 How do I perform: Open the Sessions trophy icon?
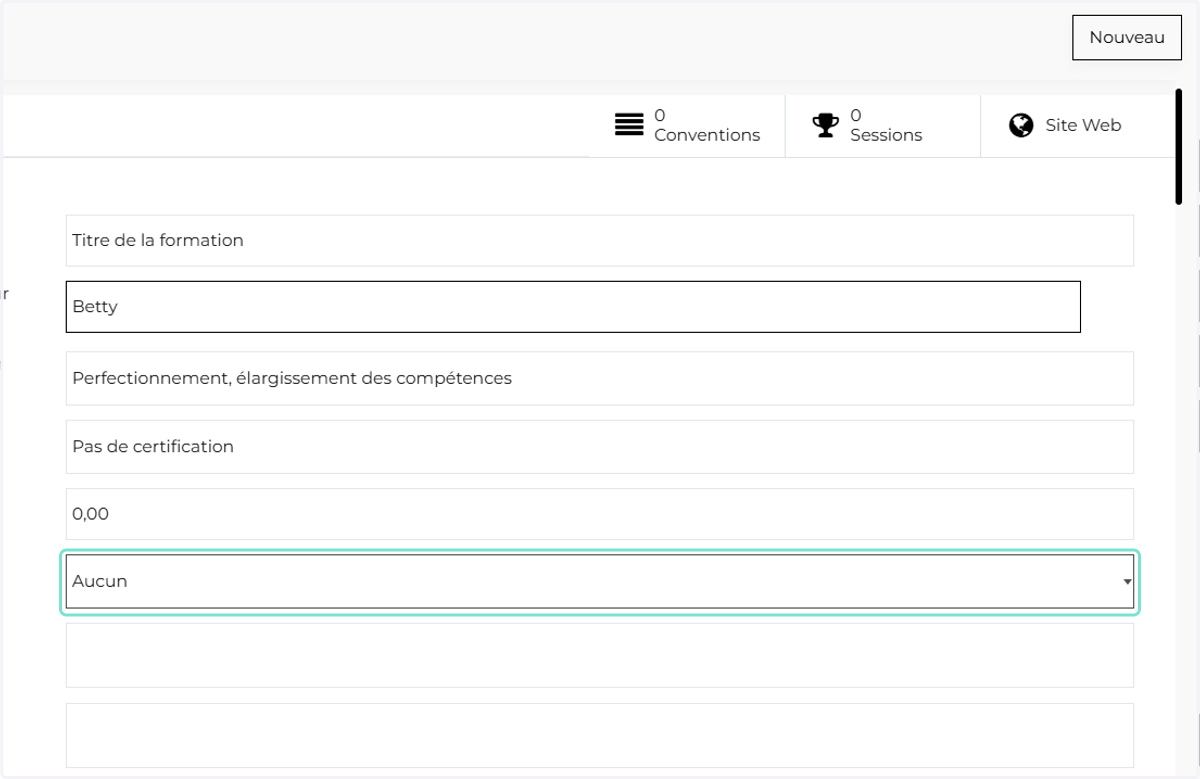825,125
